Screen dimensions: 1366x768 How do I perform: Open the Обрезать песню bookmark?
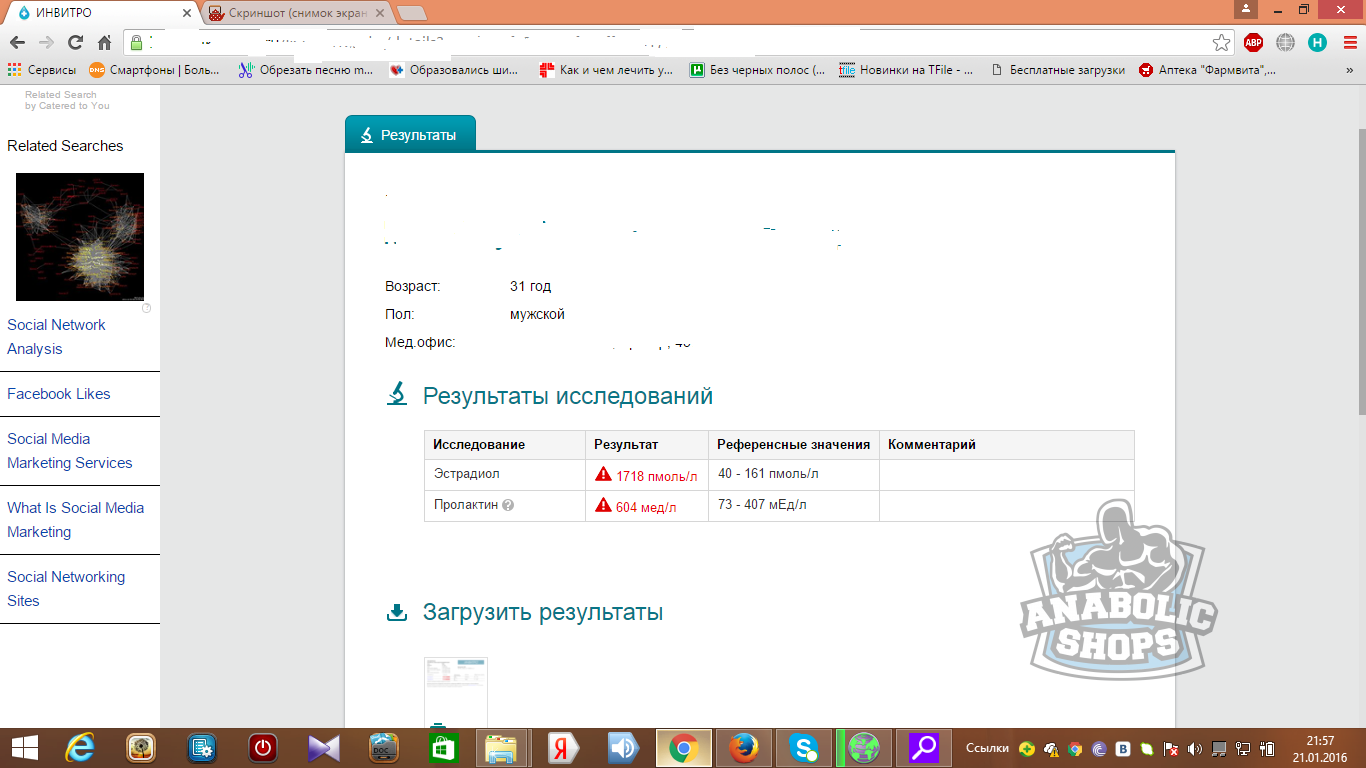(x=306, y=70)
